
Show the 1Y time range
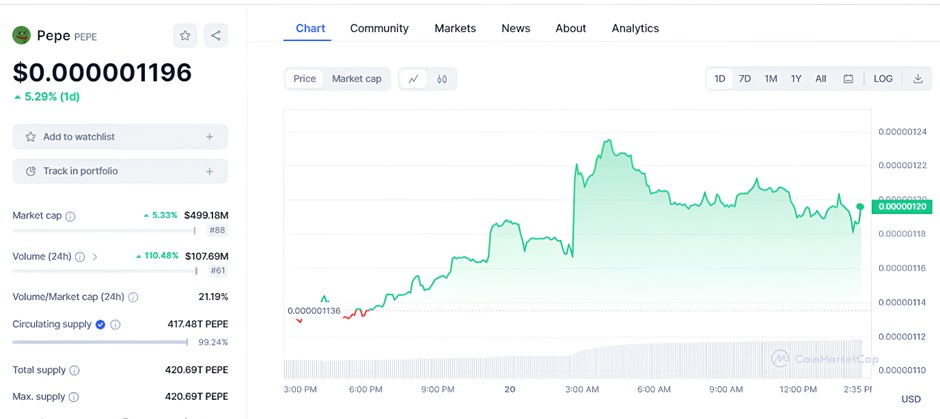click(796, 79)
